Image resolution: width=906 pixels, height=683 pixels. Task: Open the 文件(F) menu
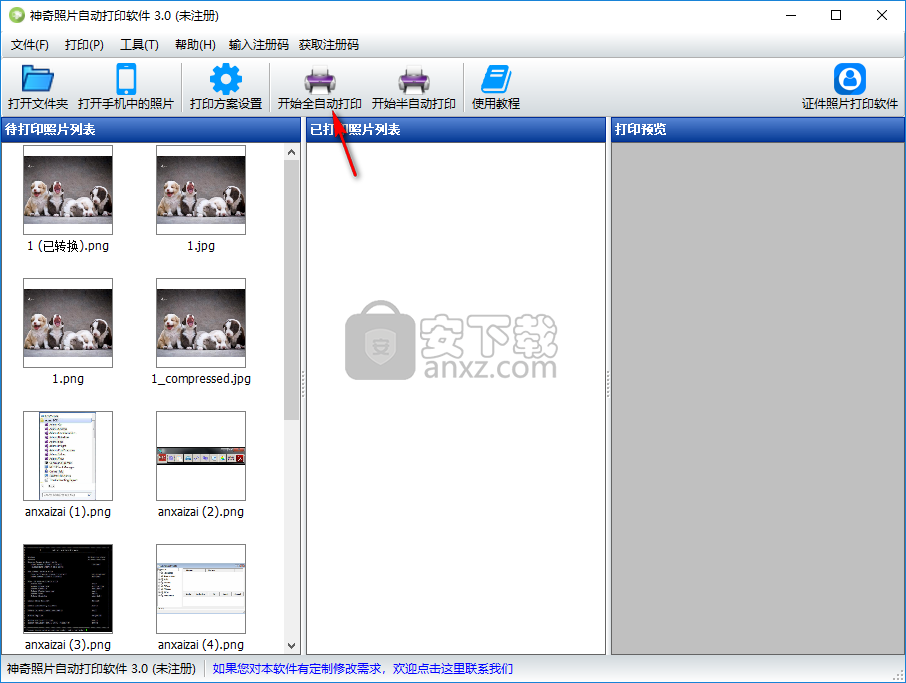(29, 45)
